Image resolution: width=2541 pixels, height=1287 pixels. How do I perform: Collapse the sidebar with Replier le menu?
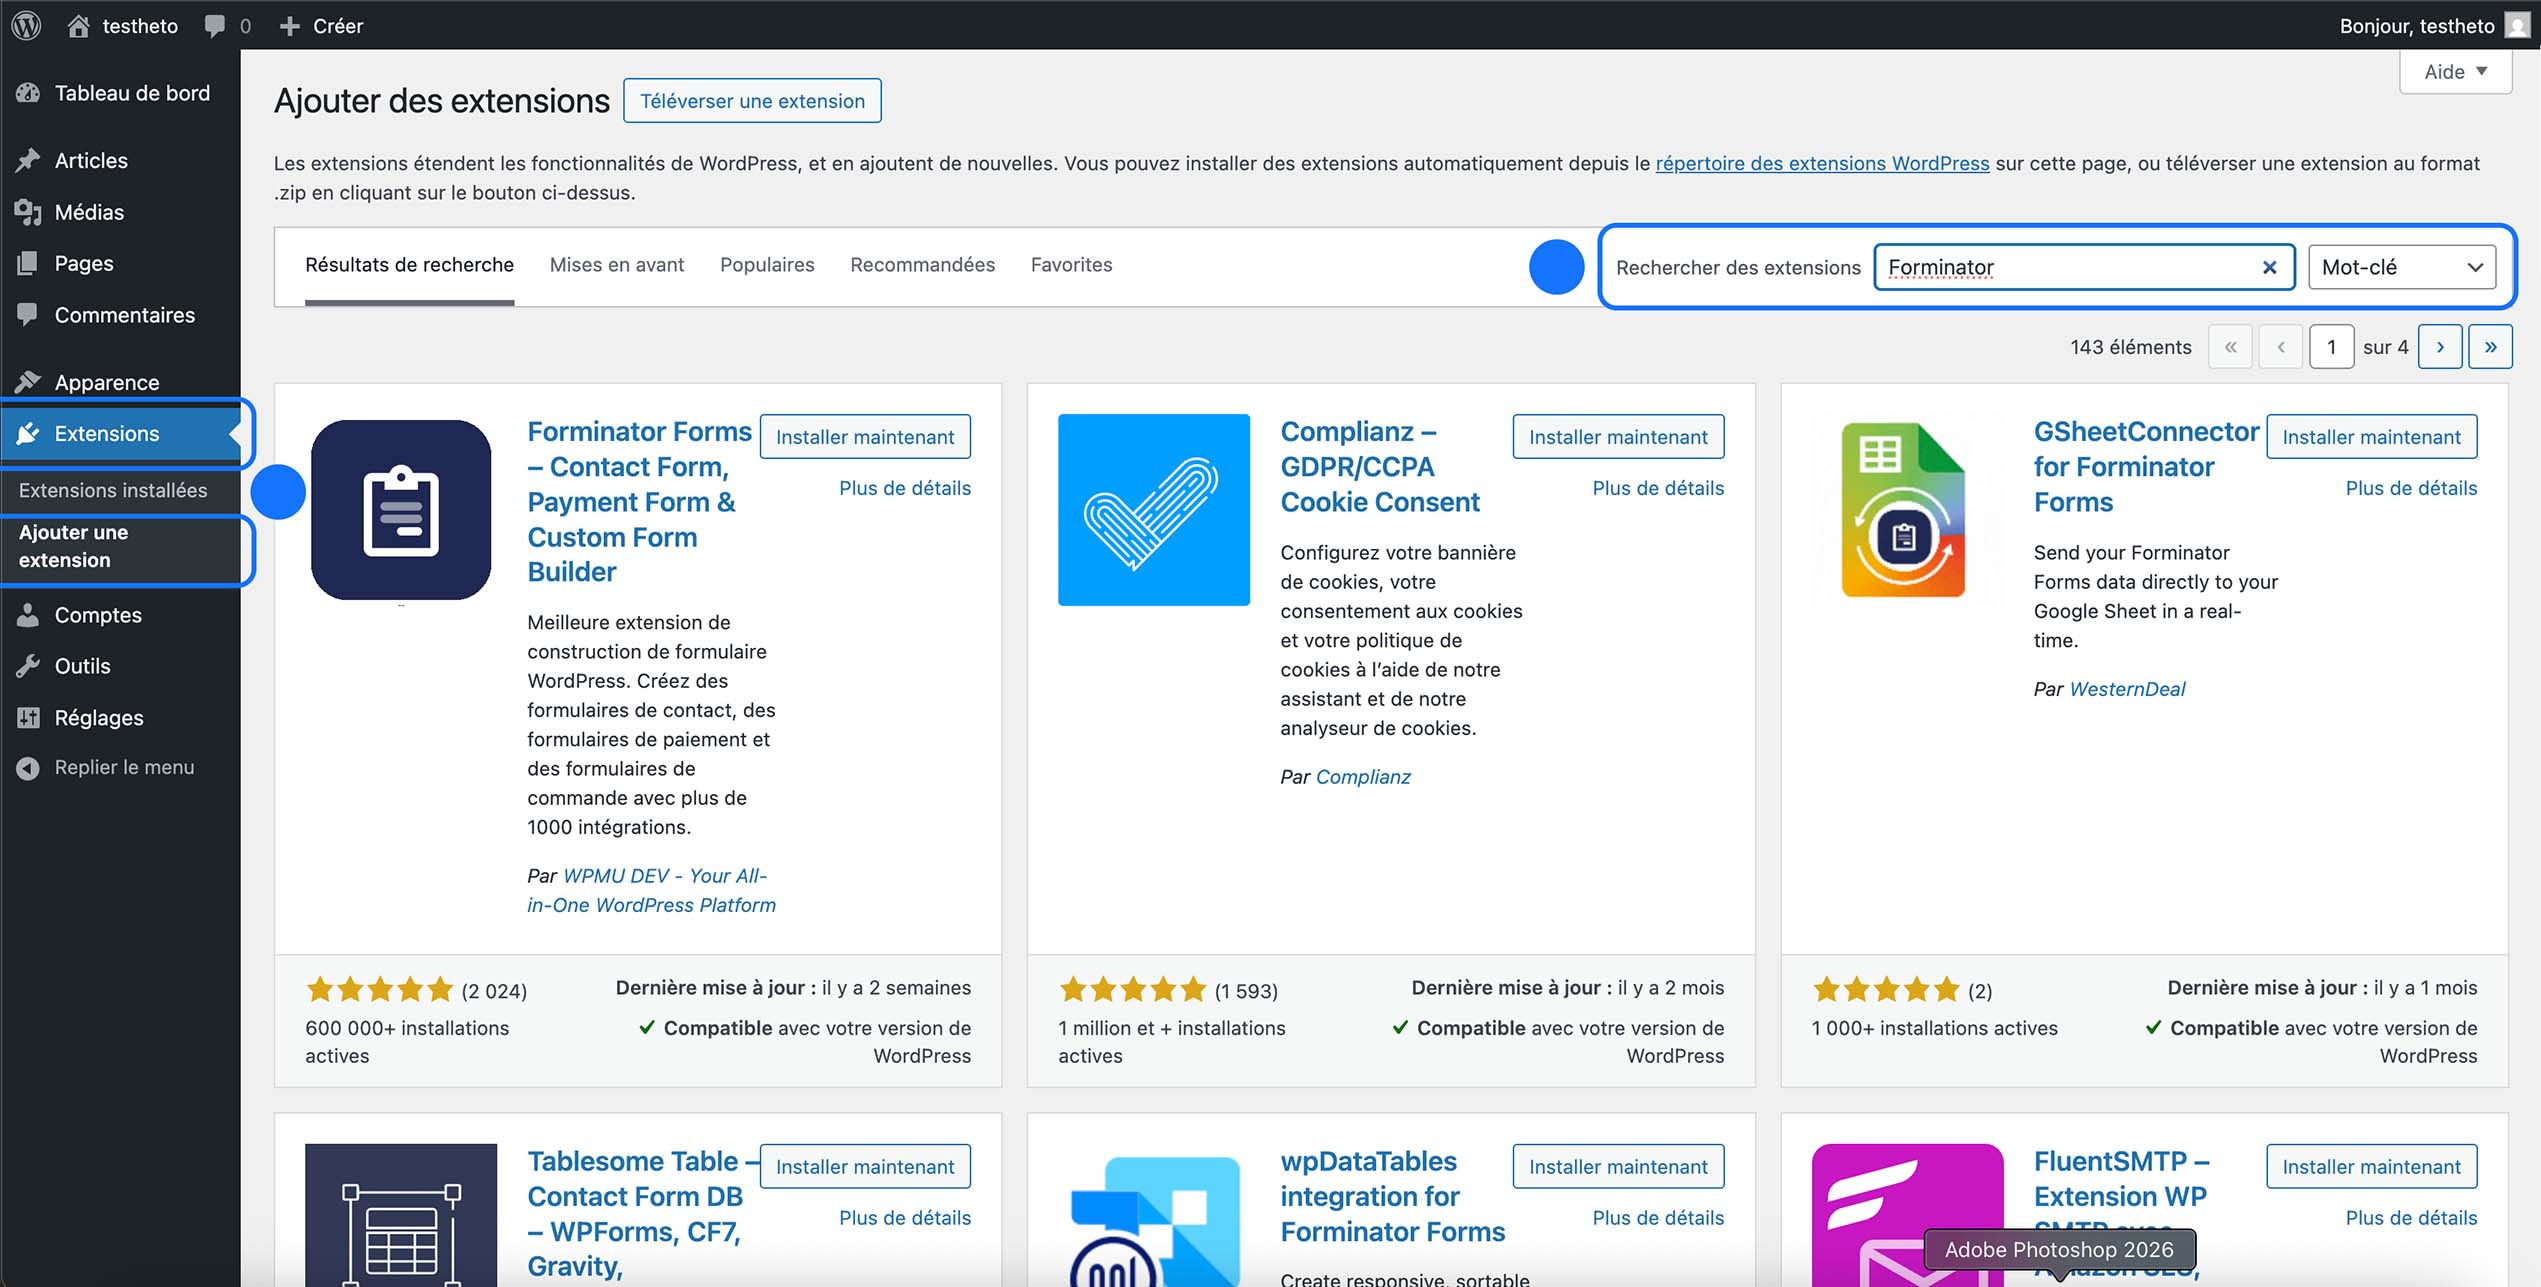[26, 767]
